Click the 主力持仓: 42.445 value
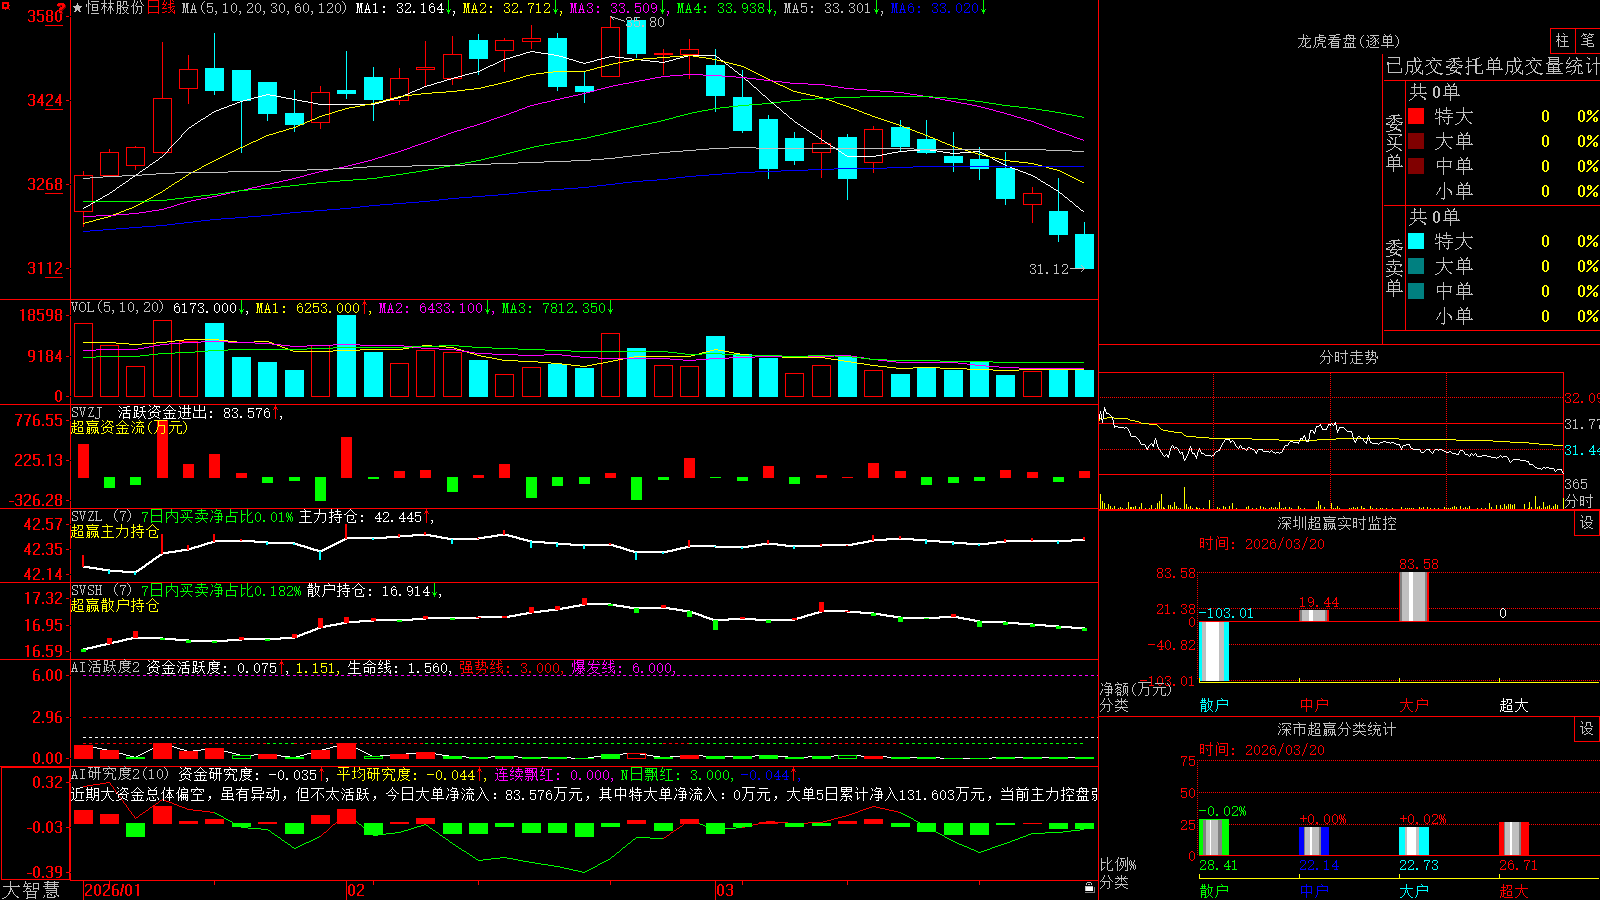 (366, 517)
